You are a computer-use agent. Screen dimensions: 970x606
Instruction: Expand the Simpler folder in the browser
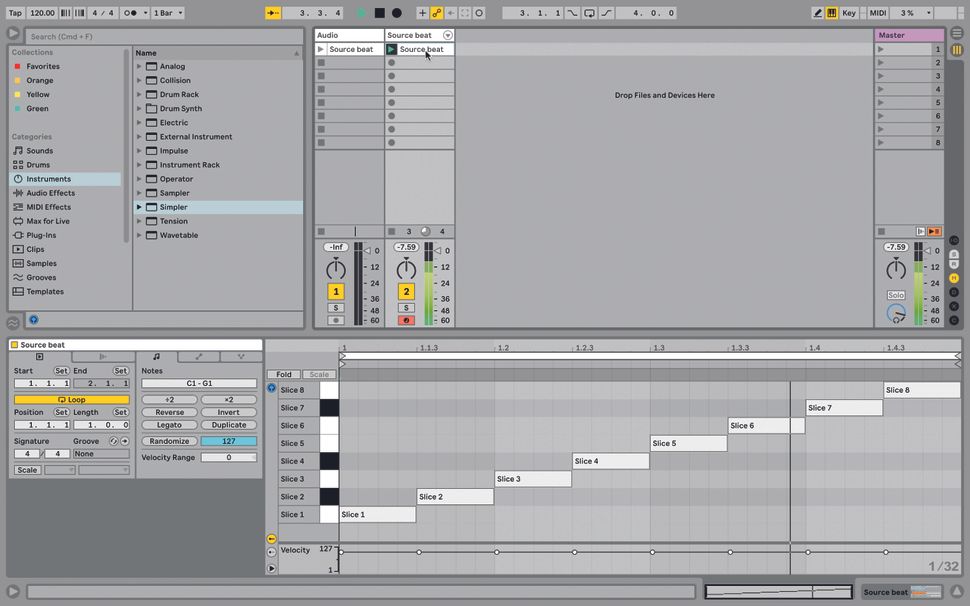pos(140,207)
